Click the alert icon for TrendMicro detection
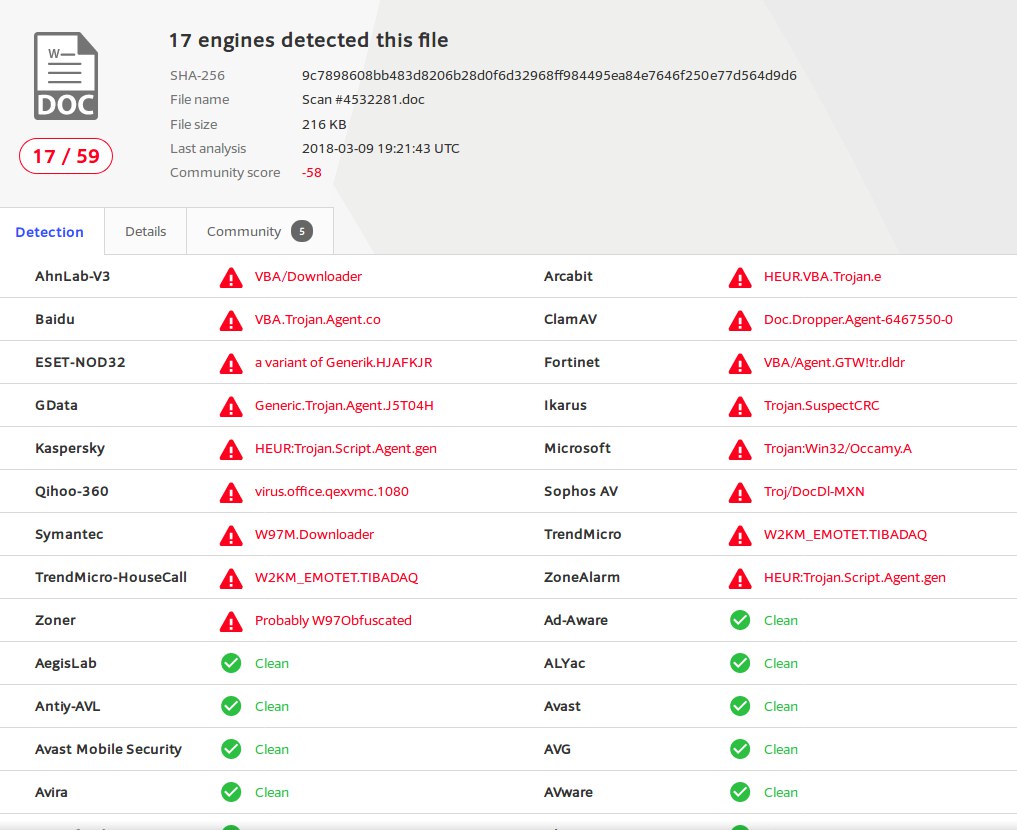Viewport: 1017px width, 830px height. click(x=740, y=535)
